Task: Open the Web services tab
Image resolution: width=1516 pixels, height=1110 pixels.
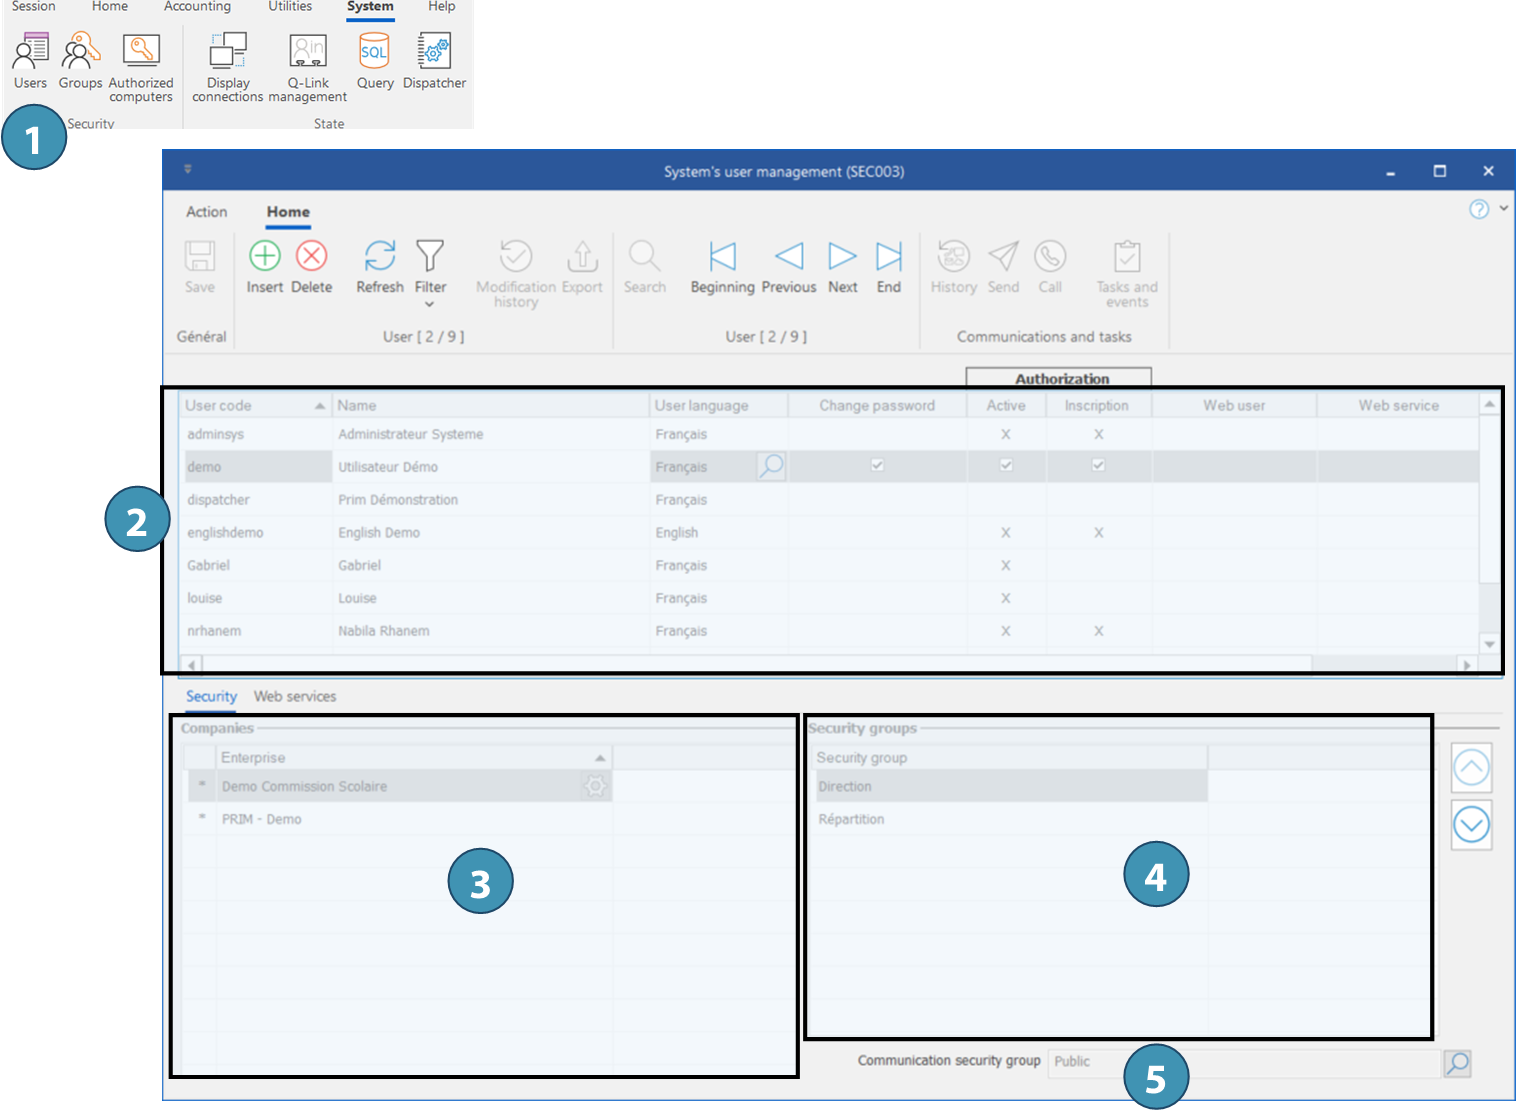Action: pos(295,696)
